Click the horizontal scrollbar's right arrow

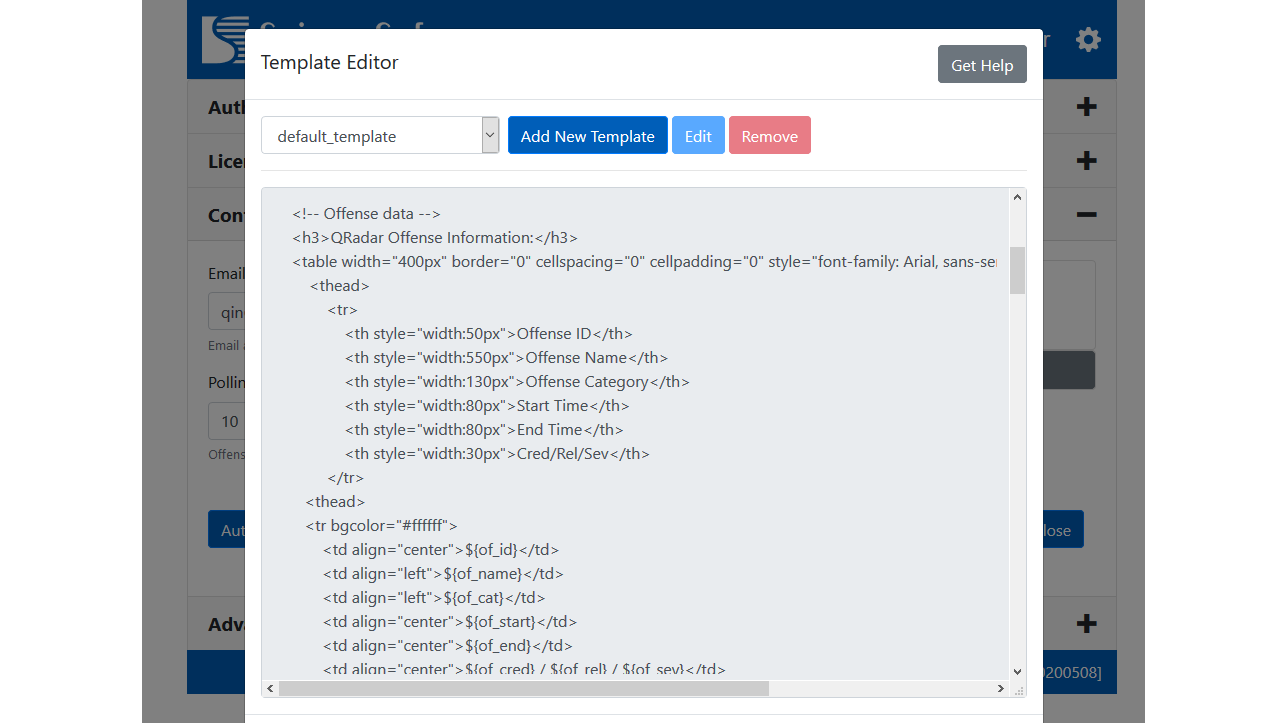point(1001,689)
